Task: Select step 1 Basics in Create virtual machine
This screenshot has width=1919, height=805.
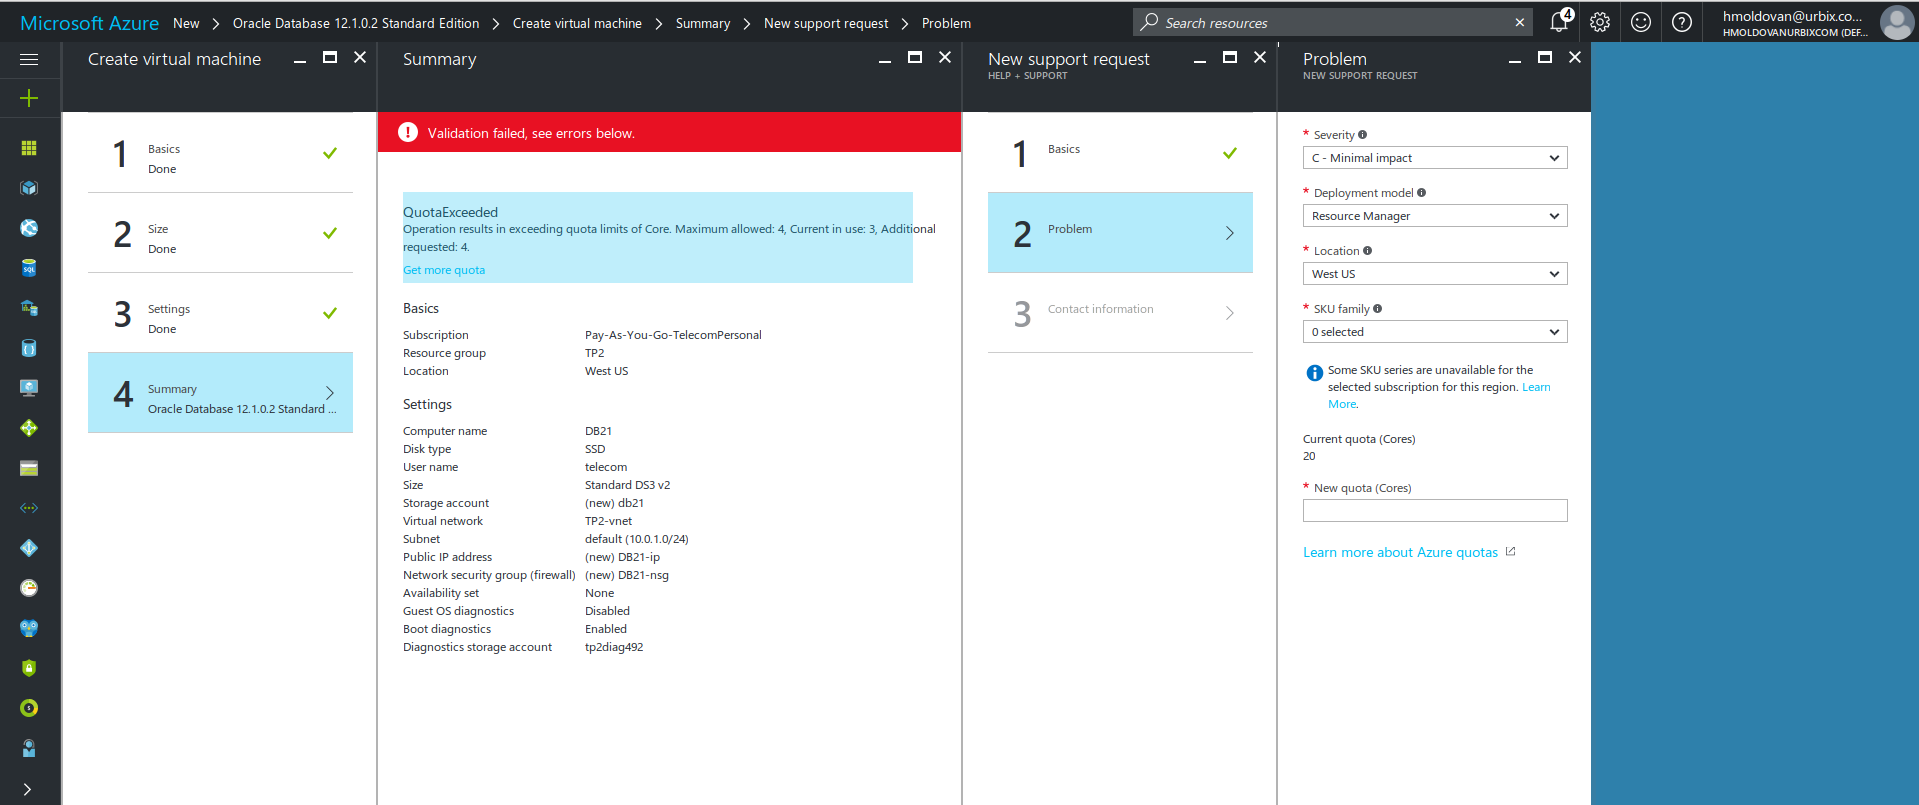Action: tap(220, 153)
